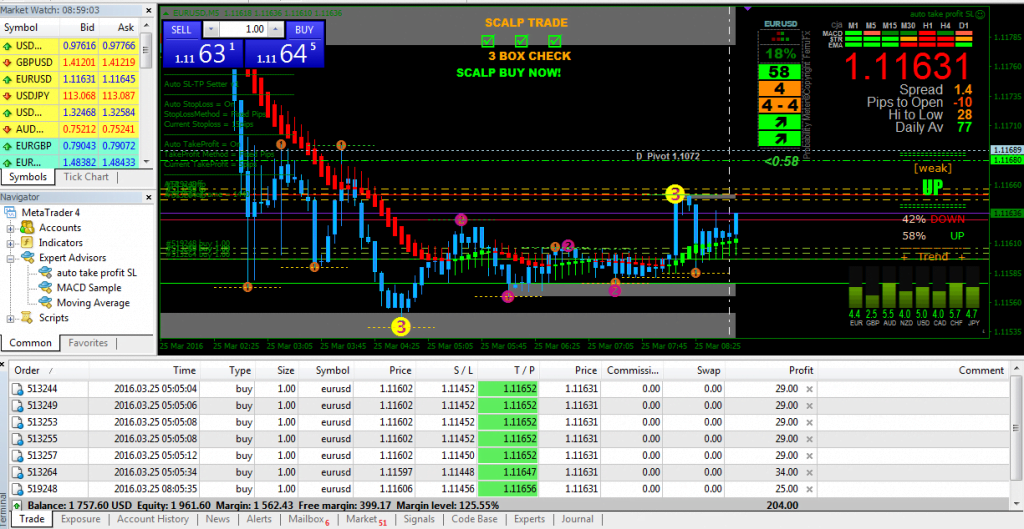Click the down-arrow icon beside USDJPY

(7, 96)
